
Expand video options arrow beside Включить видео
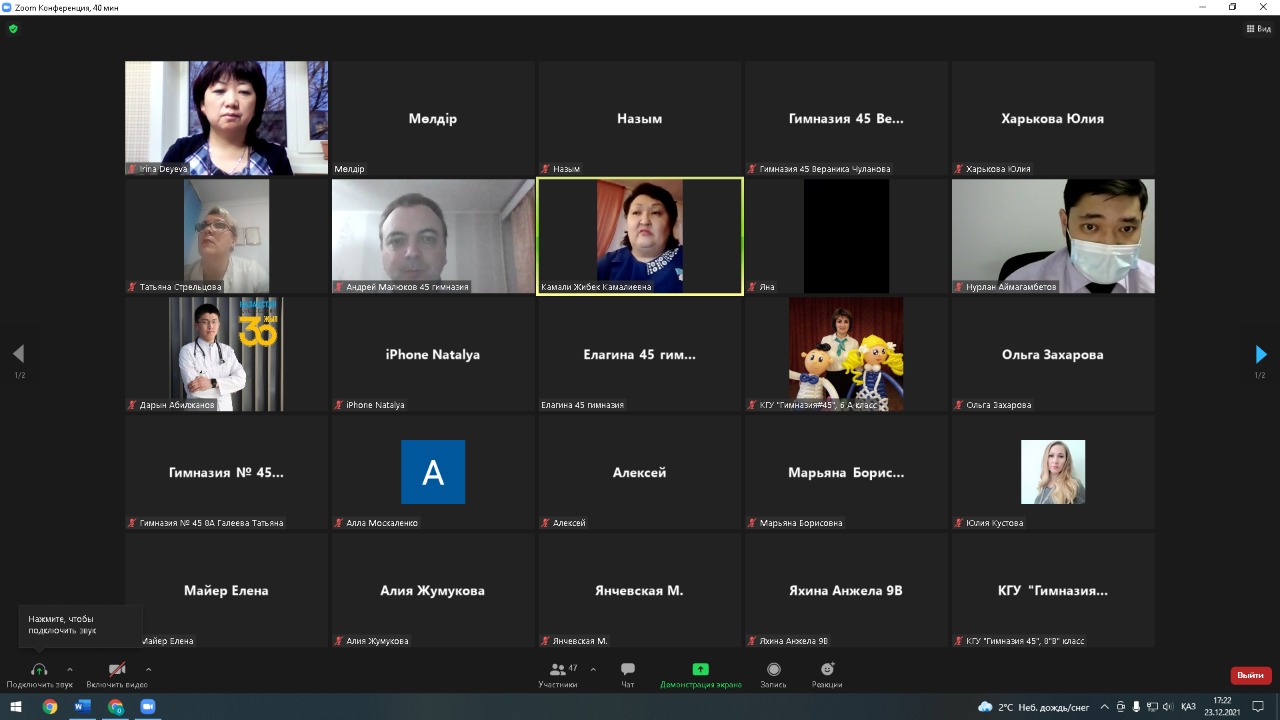(149, 669)
